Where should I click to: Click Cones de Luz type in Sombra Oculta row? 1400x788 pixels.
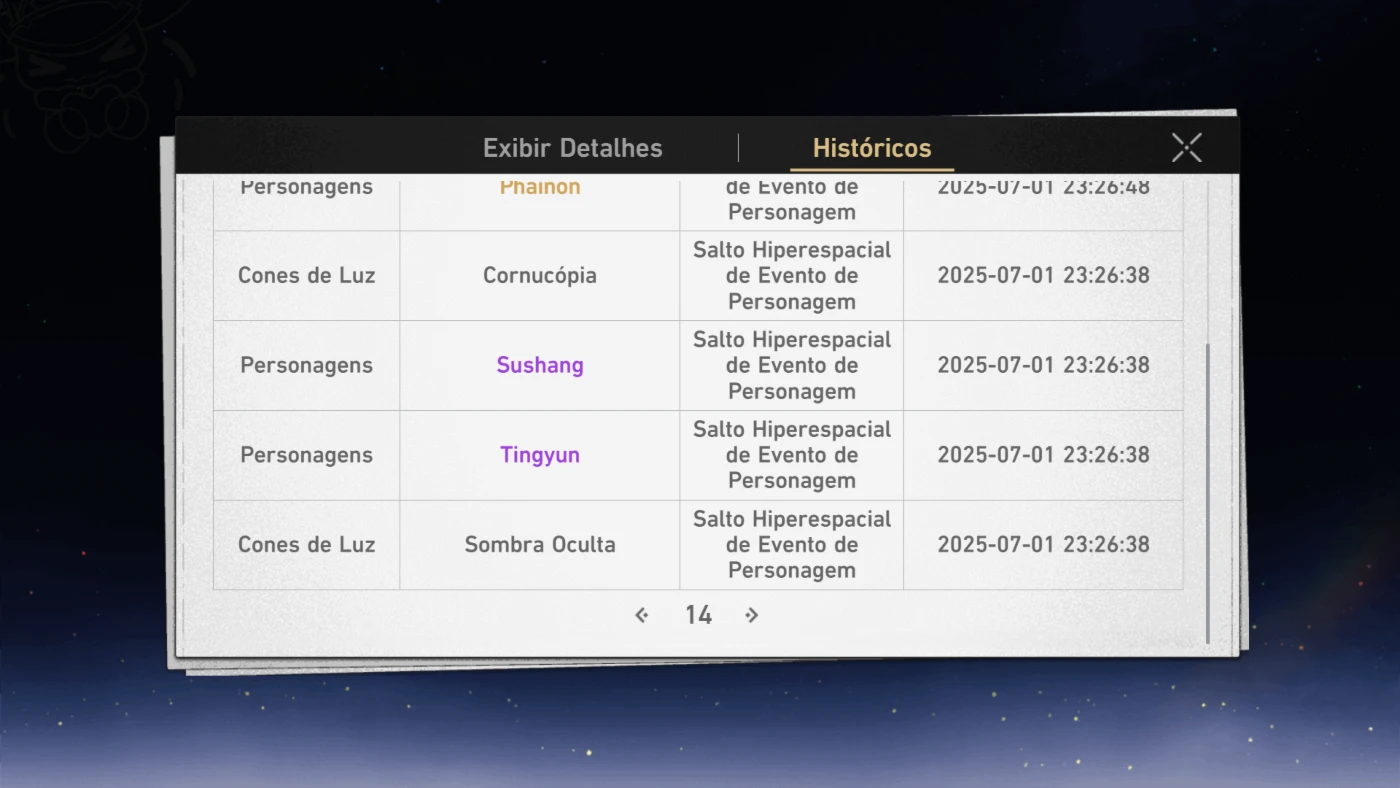(307, 545)
